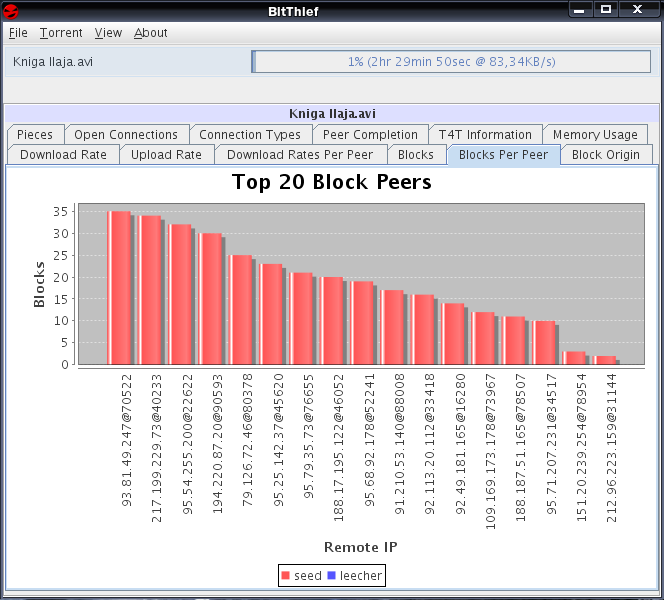This screenshot has width=664, height=600.
Task: Click the bar for 95.68.92.178@52241
Action: (x=362, y=323)
